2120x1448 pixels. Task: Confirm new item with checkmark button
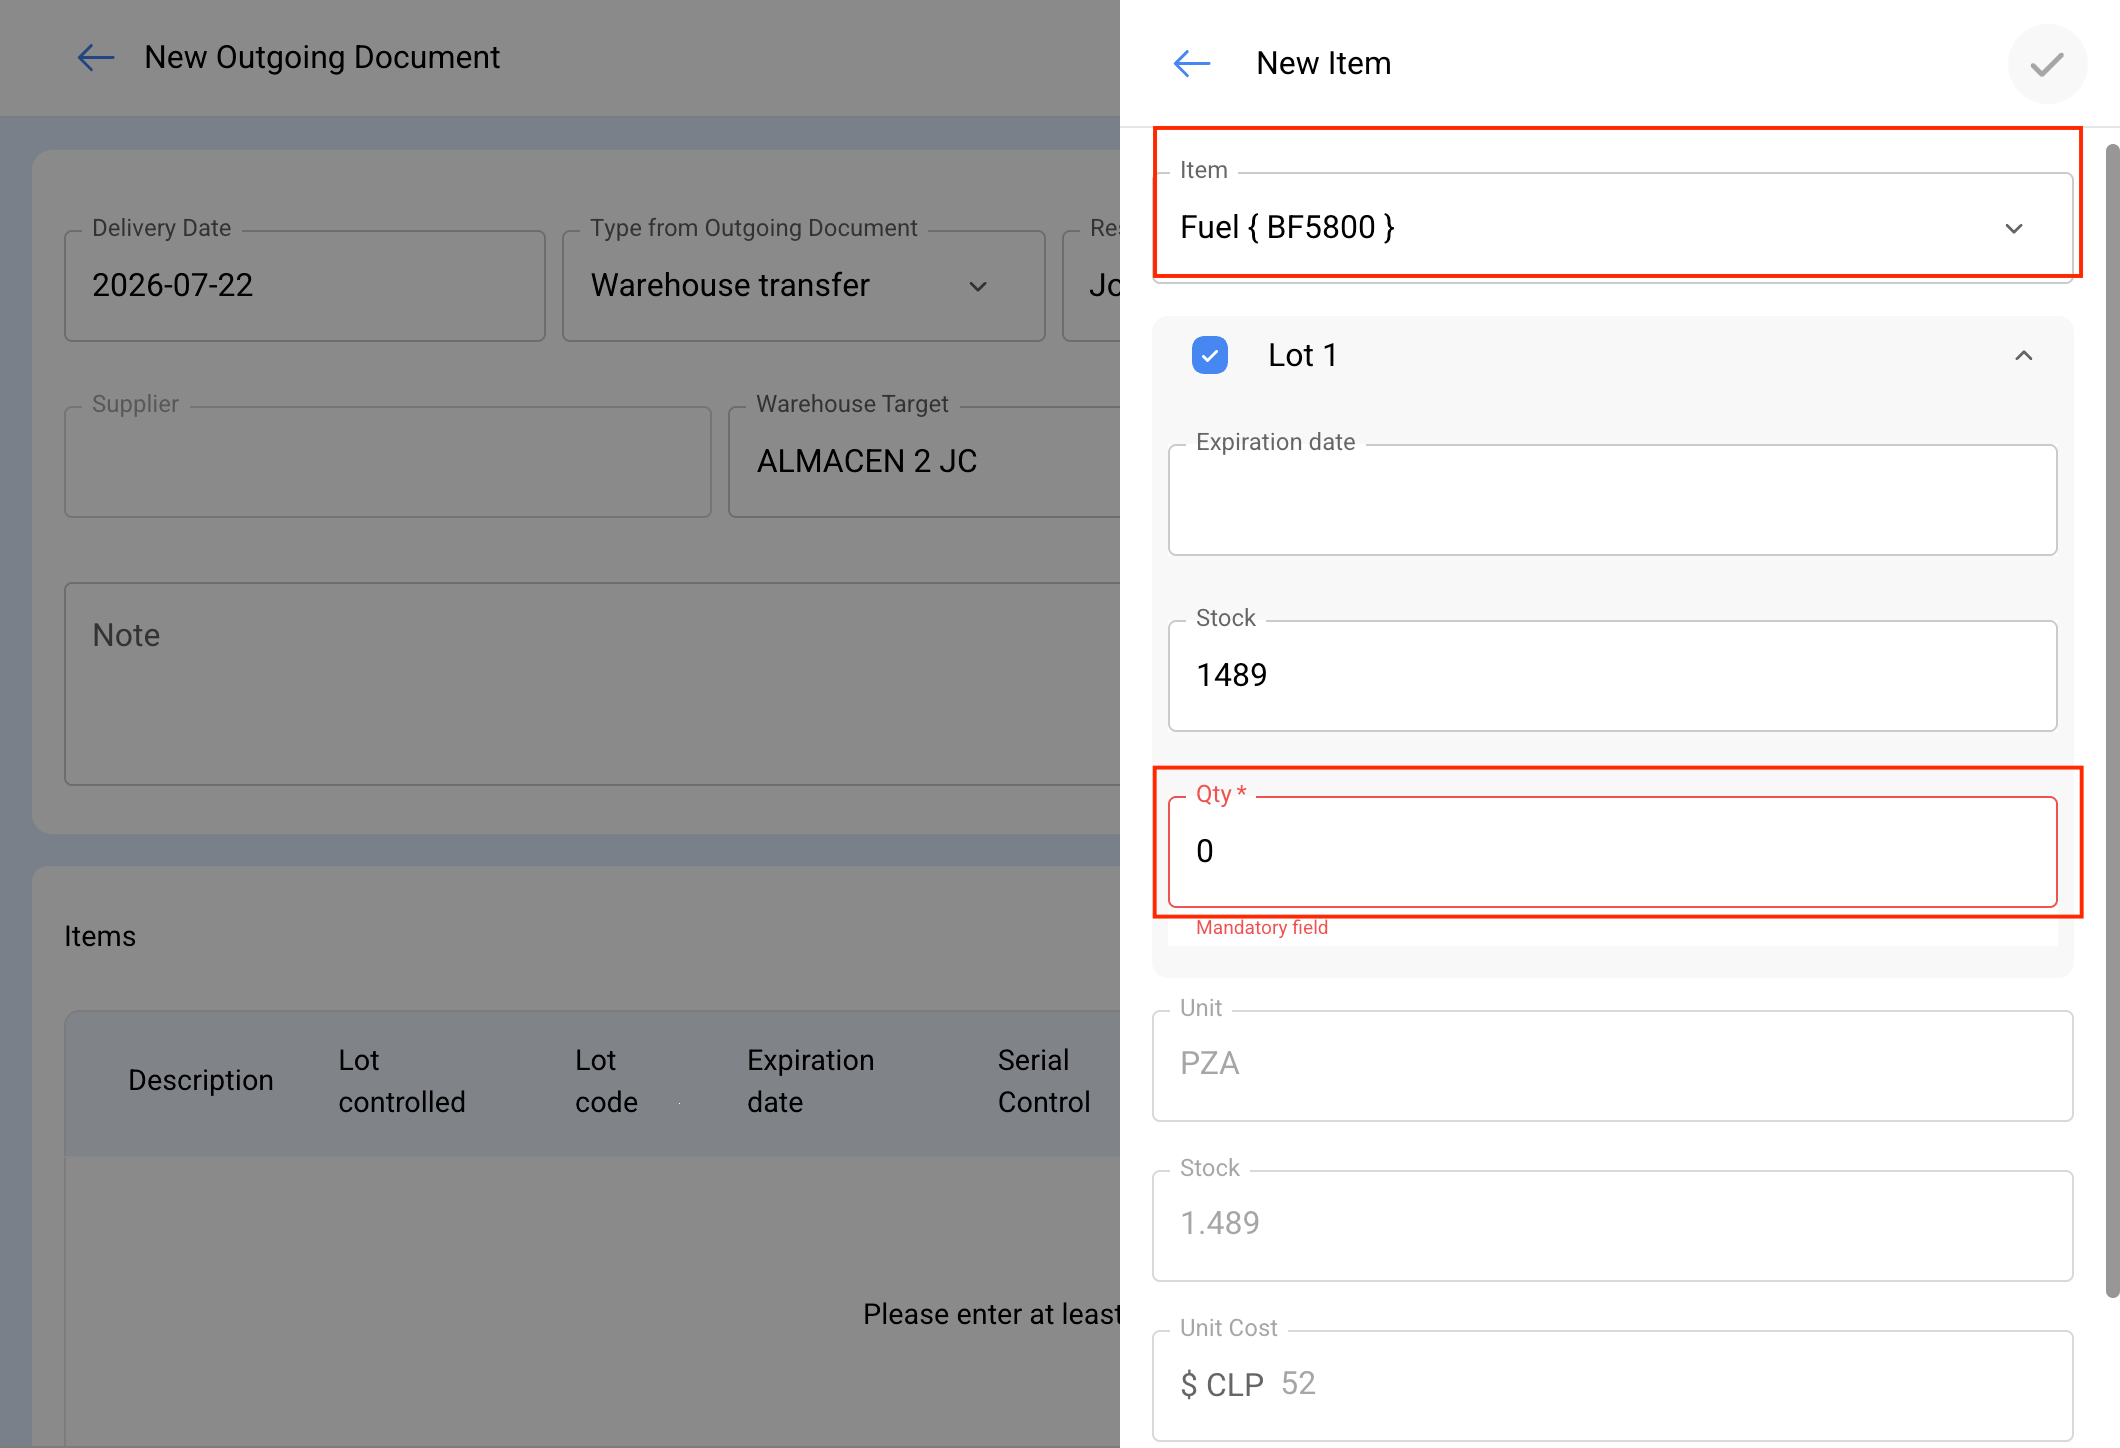(2047, 64)
